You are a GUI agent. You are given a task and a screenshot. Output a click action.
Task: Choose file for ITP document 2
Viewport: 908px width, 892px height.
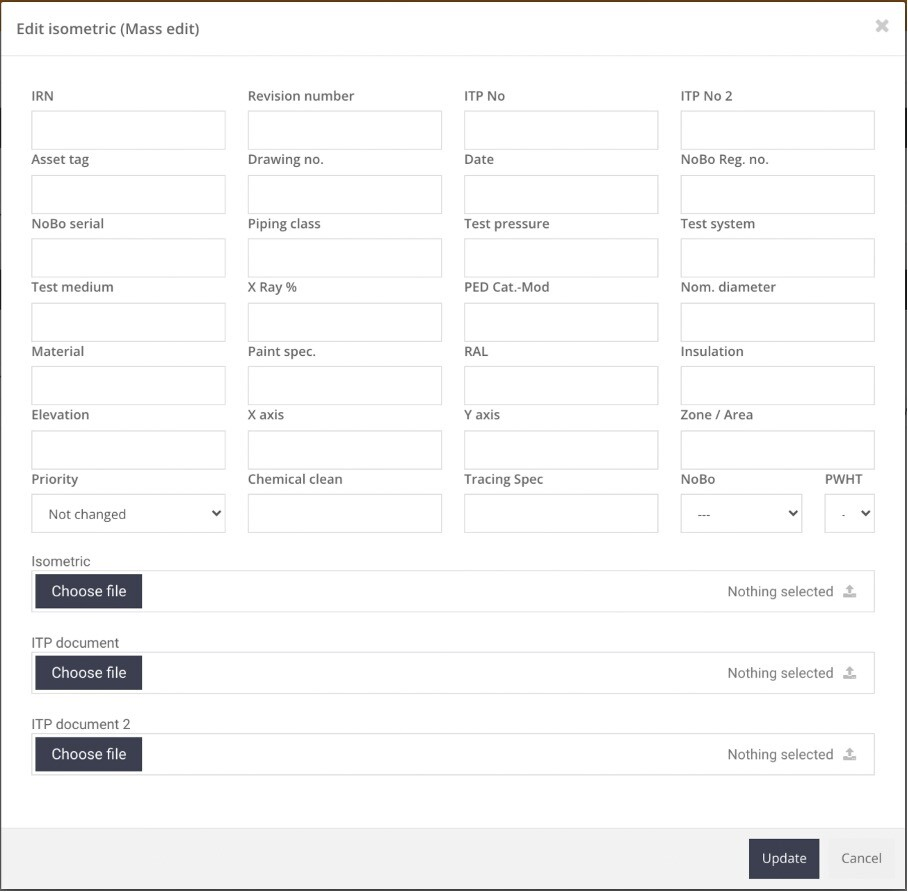89,754
